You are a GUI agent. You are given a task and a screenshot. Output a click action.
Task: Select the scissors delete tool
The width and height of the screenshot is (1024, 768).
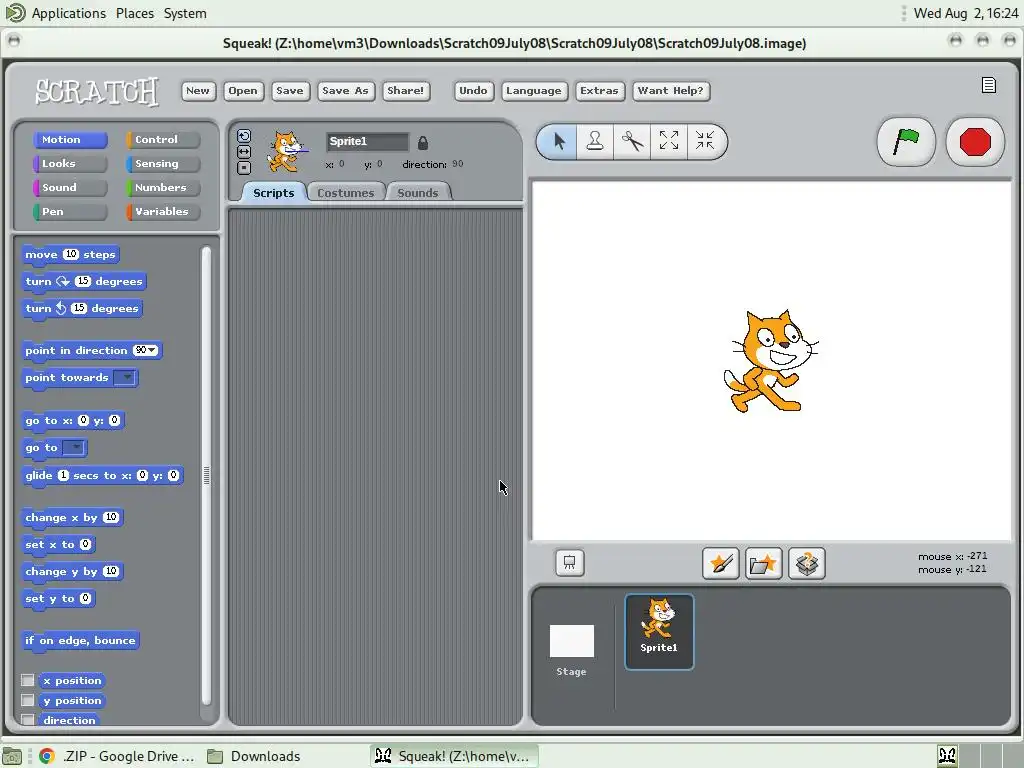[x=632, y=141]
